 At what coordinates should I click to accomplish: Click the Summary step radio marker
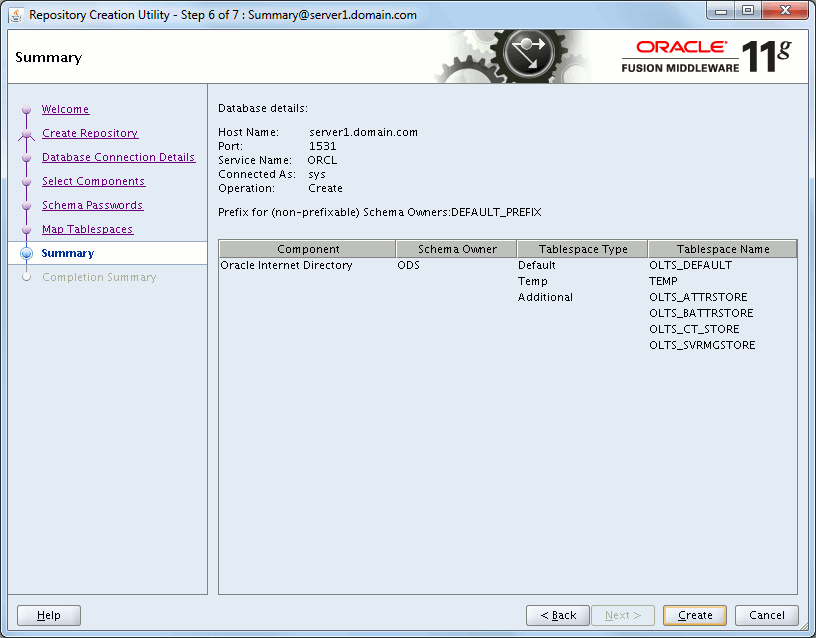point(27,253)
